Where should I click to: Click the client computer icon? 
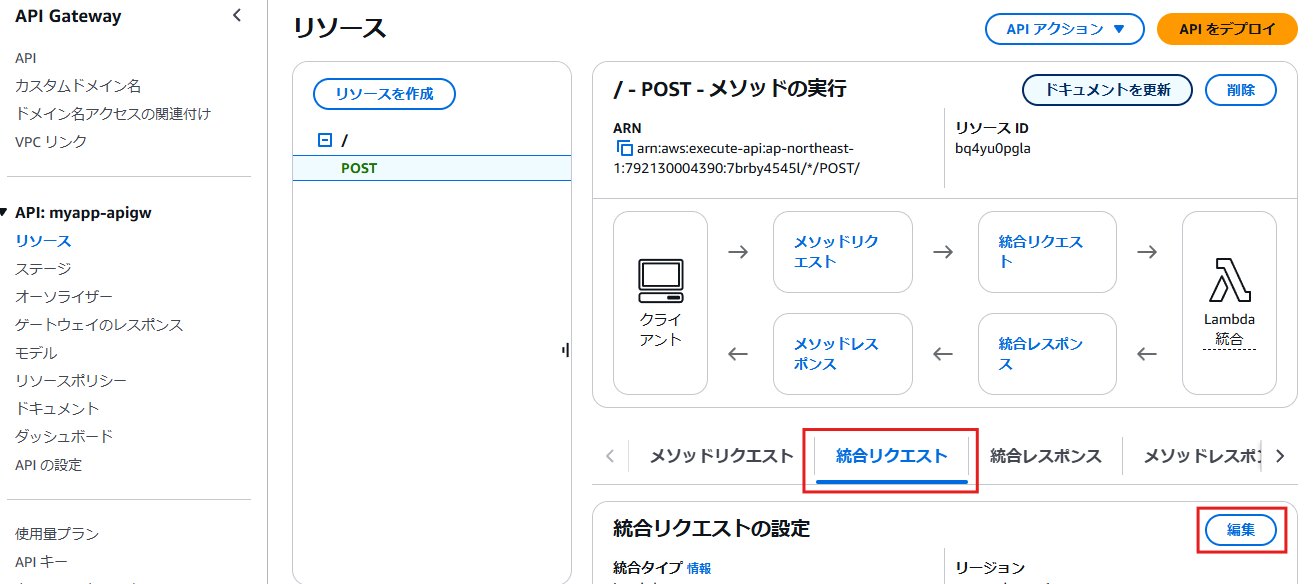pyautogui.click(x=660, y=281)
